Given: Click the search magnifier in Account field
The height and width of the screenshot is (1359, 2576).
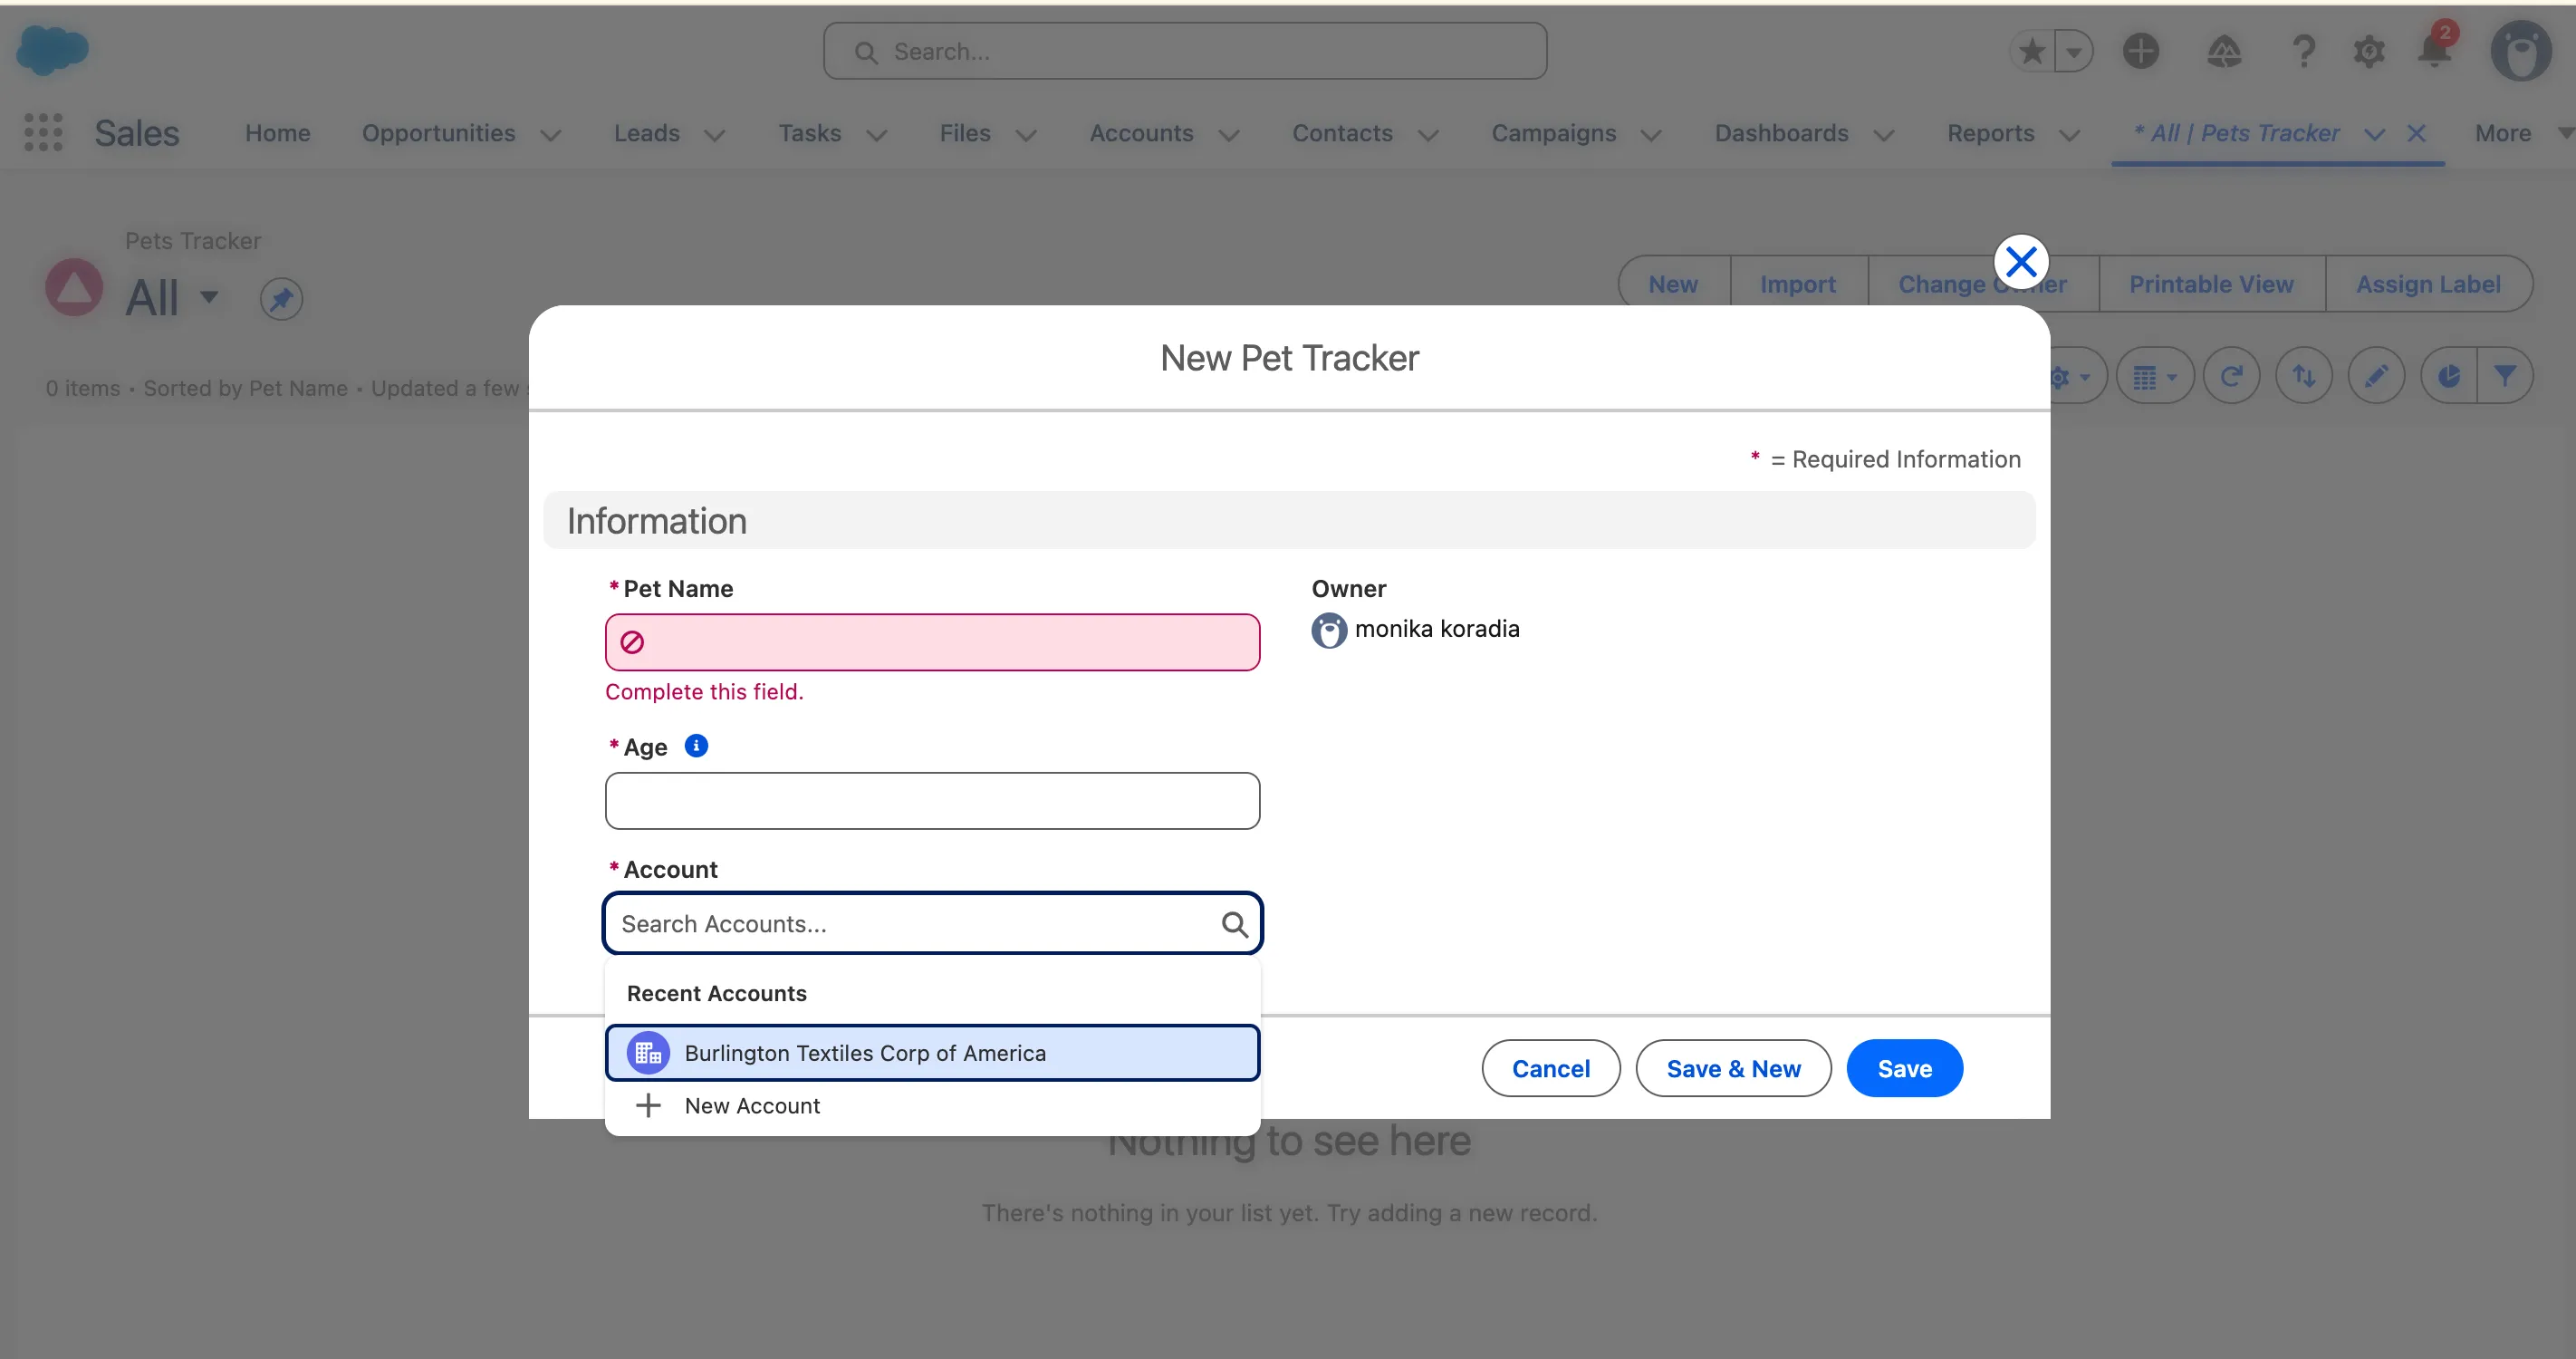Looking at the screenshot, I should pos(1234,924).
